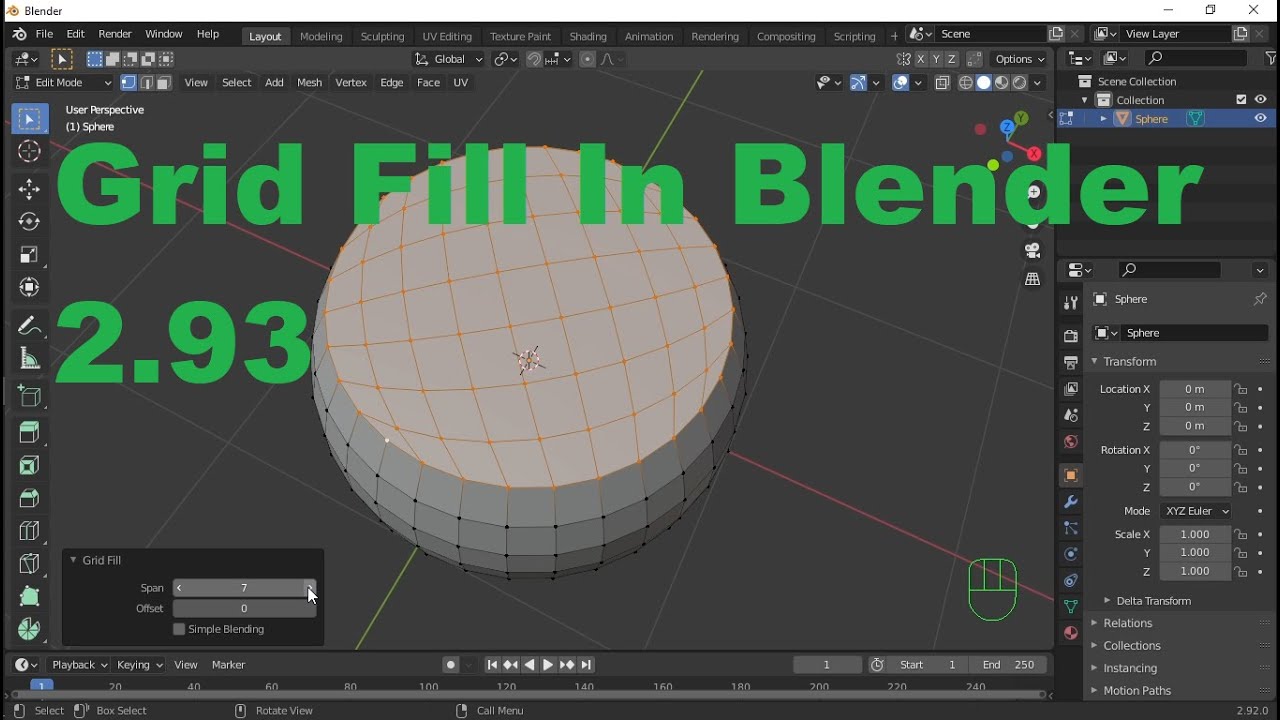
Task: Open the Face menu
Action: tap(428, 83)
